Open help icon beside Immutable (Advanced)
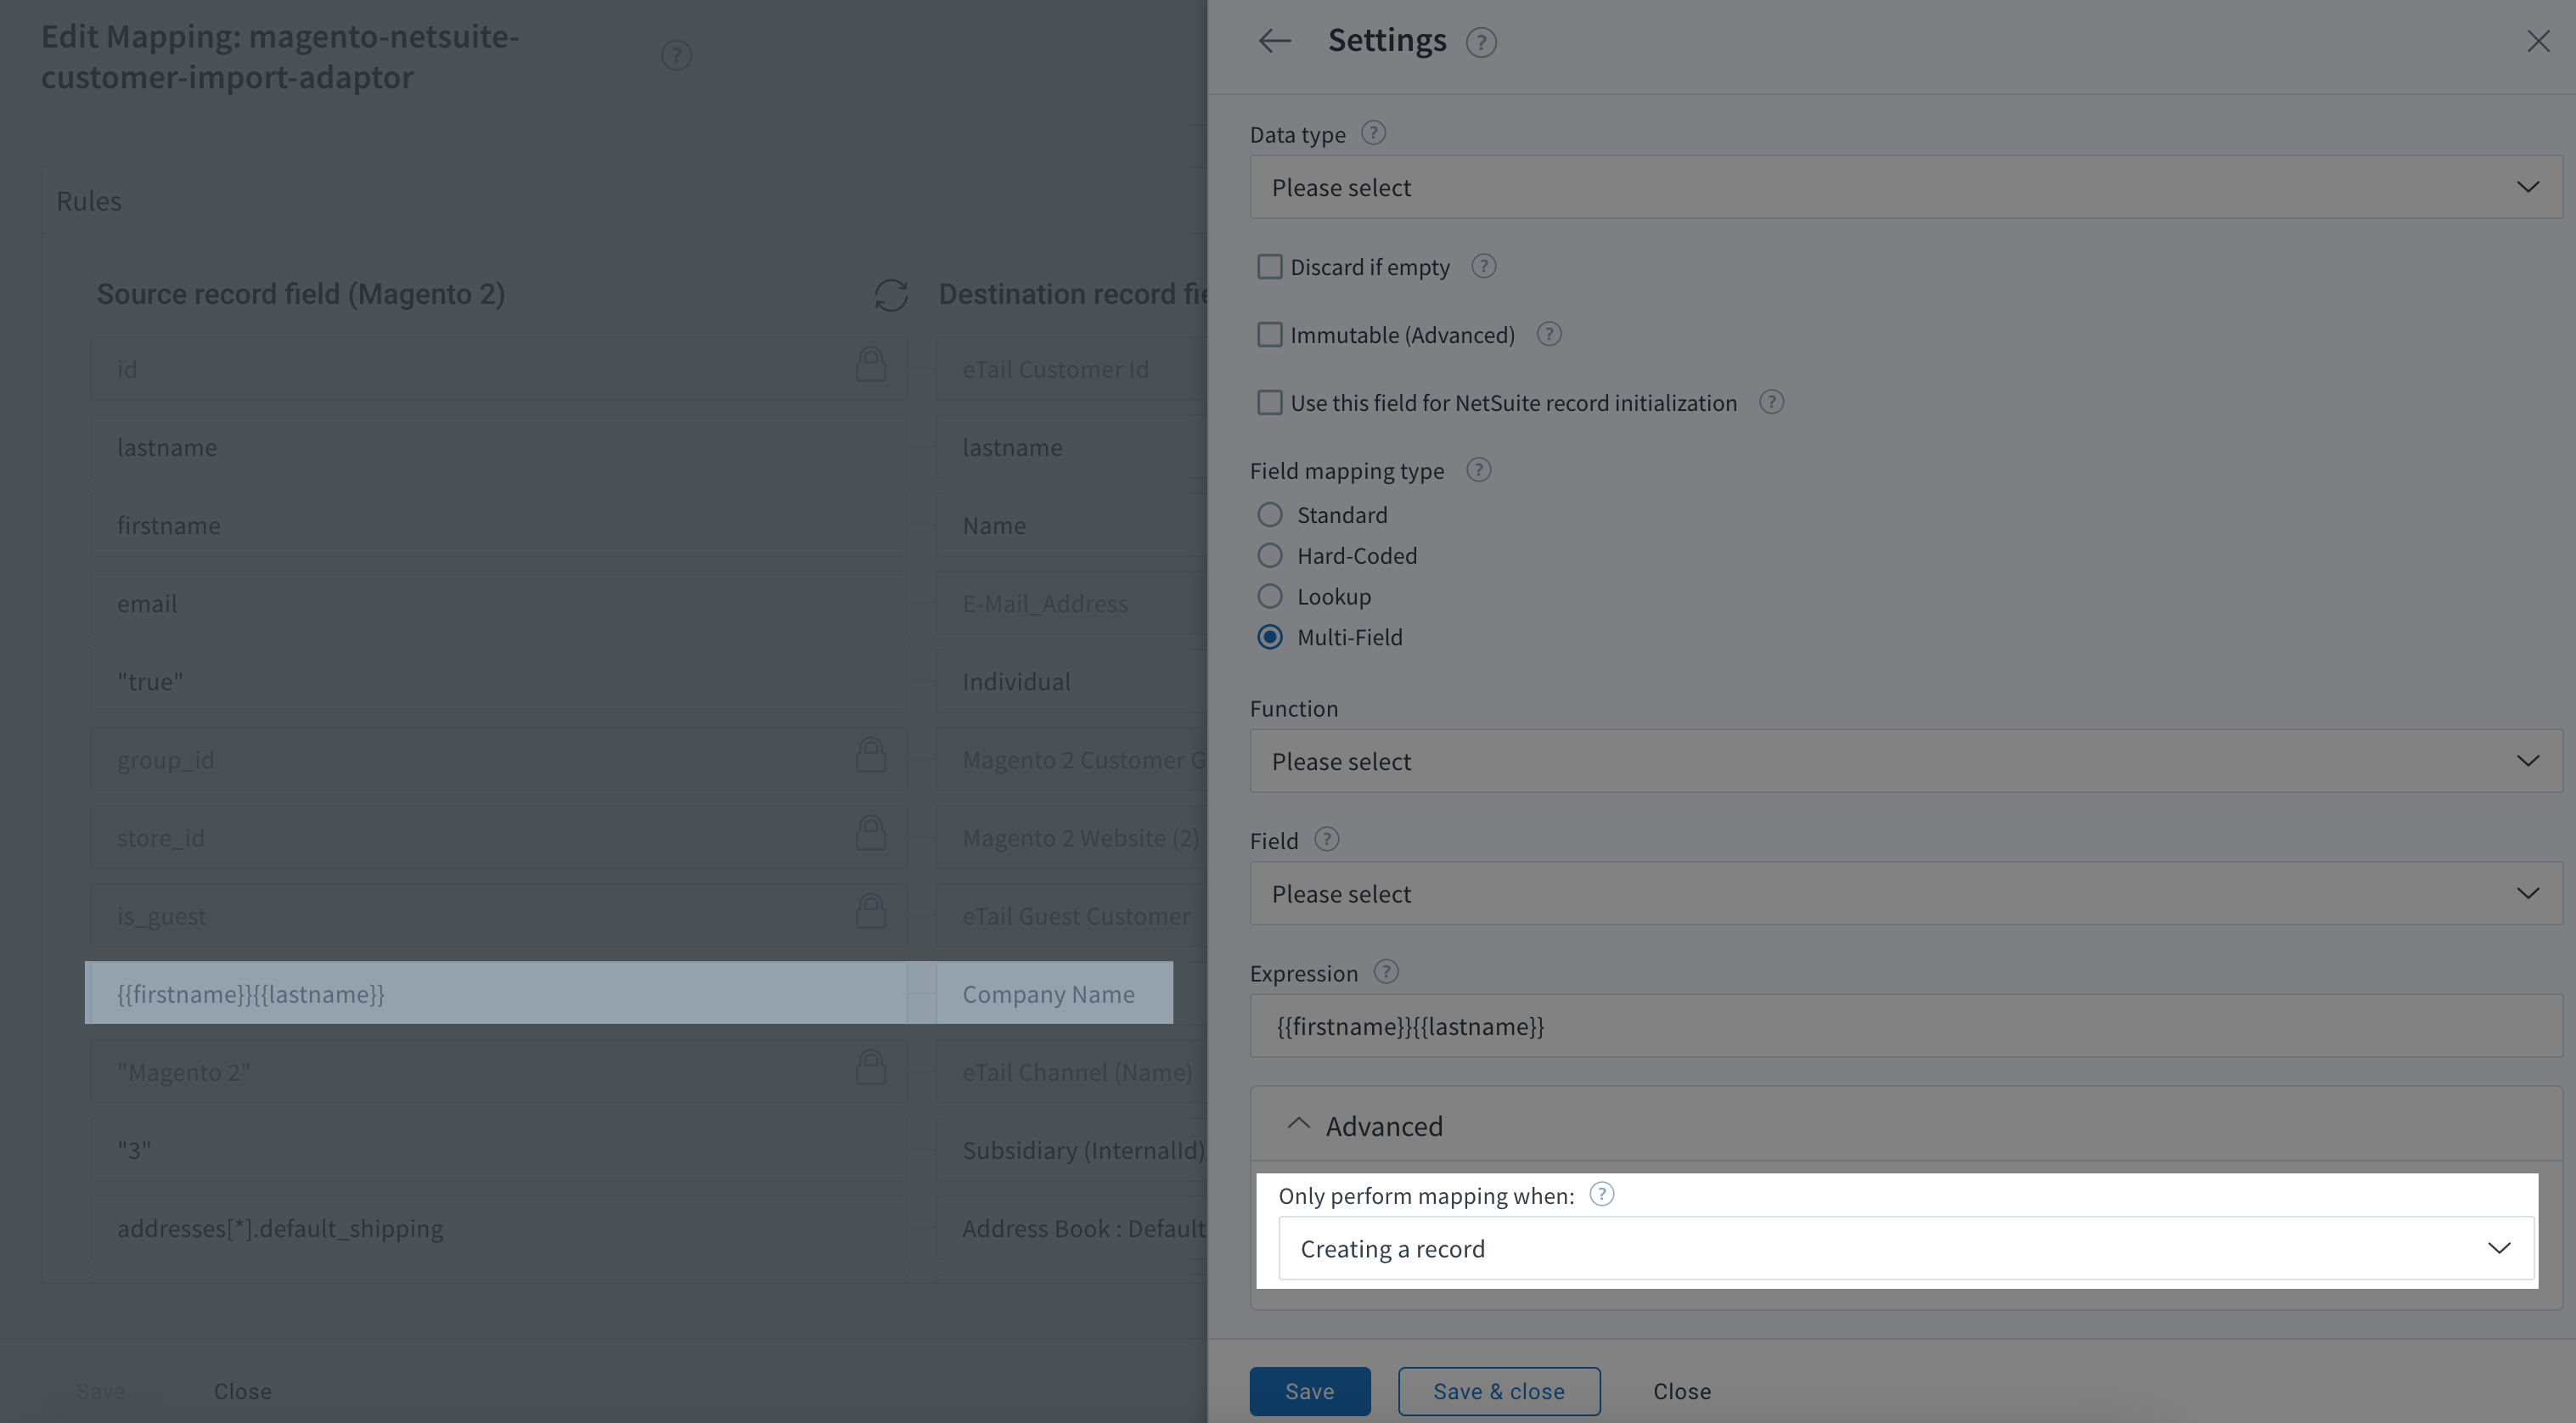Screen dimensions: 2576x1423 click(1549, 334)
